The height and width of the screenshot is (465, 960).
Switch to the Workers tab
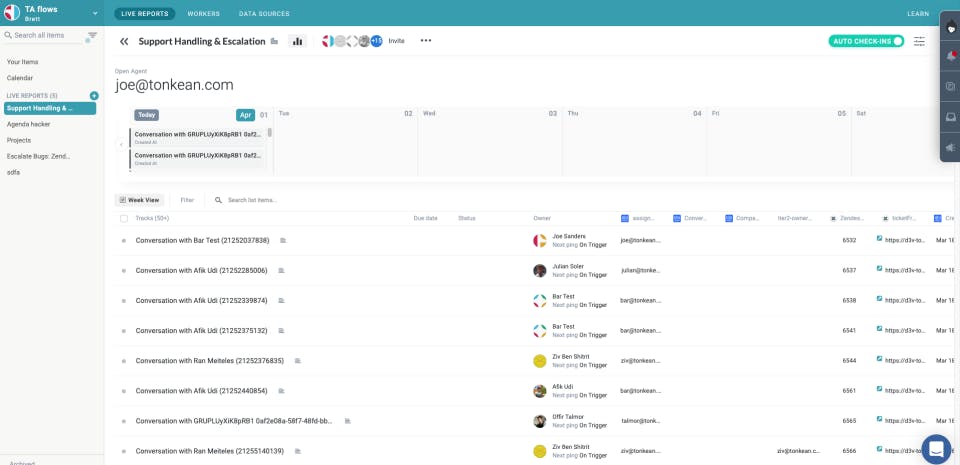click(203, 13)
